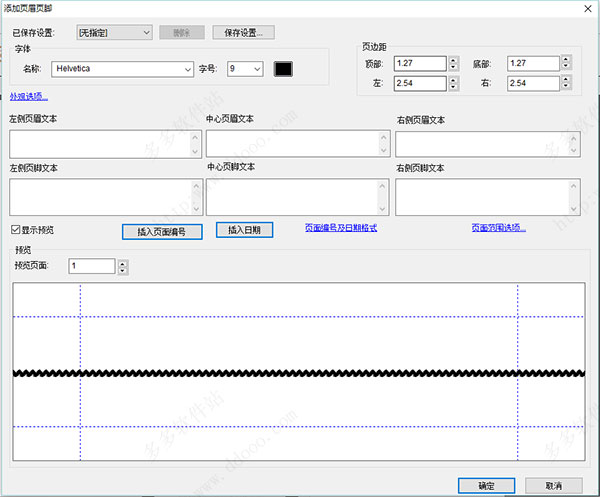Open the black font color swatch
The width and height of the screenshot is (600, 497).
pos(283,69)
